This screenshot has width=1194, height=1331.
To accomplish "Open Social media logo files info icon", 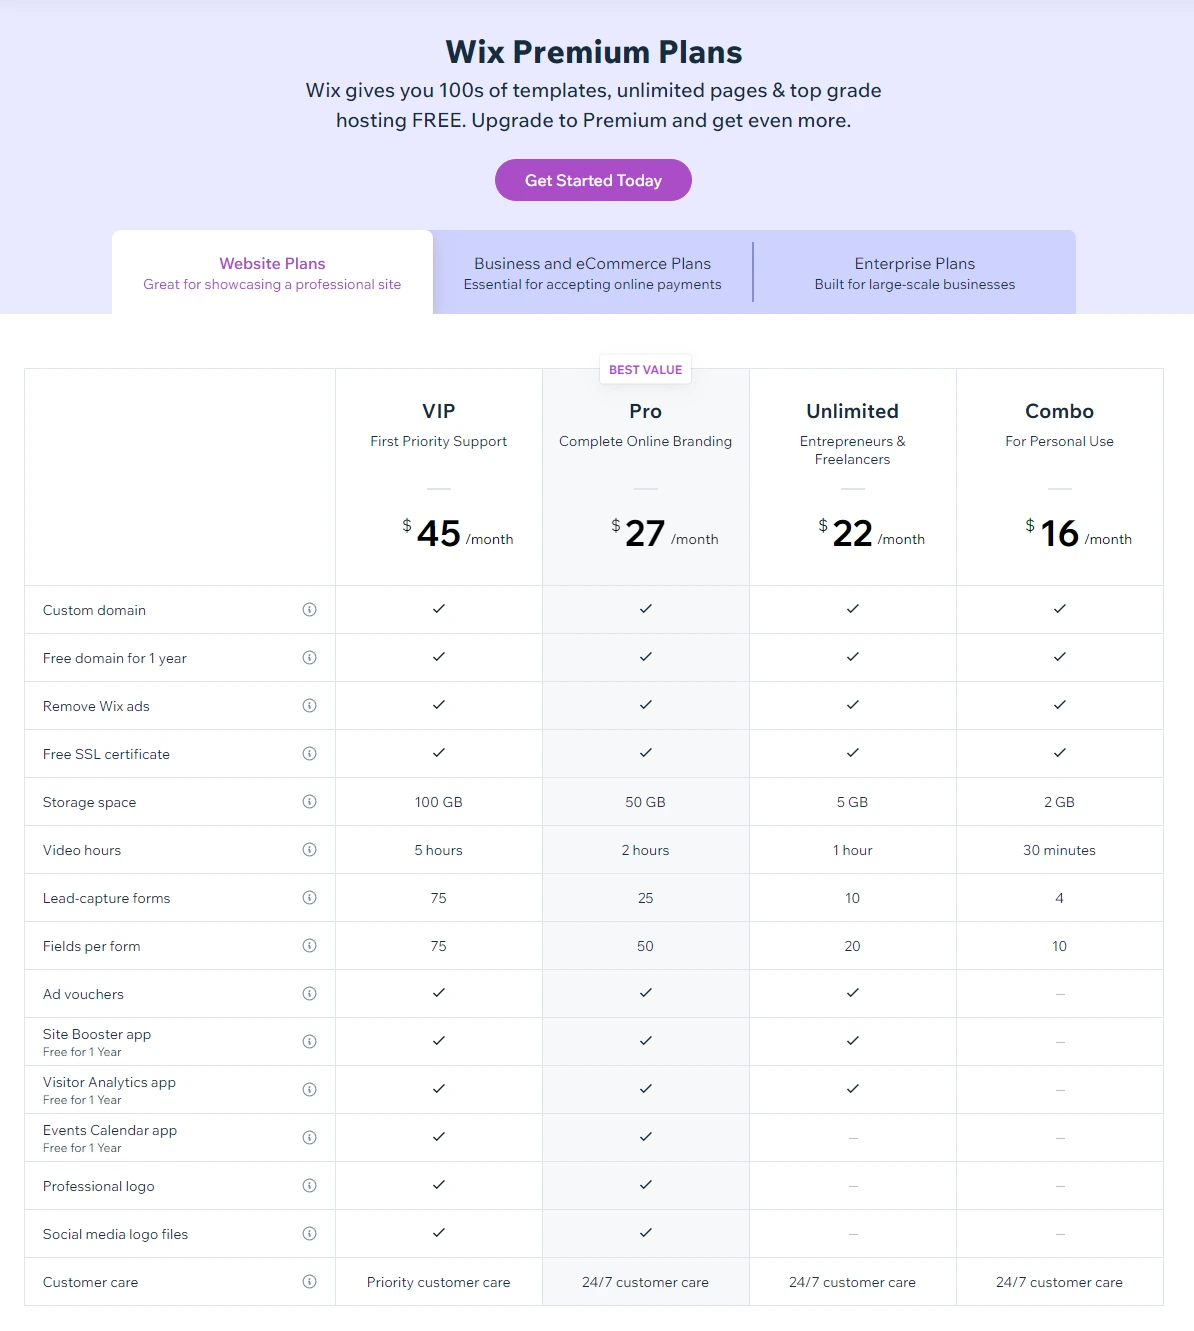I will coord(310,1233).
